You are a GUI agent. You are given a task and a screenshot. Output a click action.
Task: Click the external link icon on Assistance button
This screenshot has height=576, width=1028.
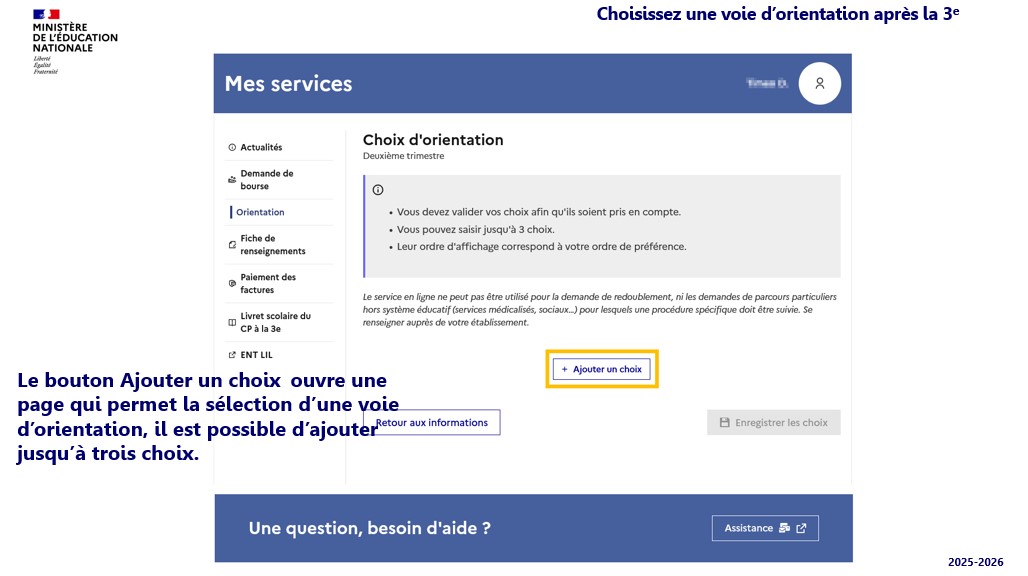click(801, 528)
